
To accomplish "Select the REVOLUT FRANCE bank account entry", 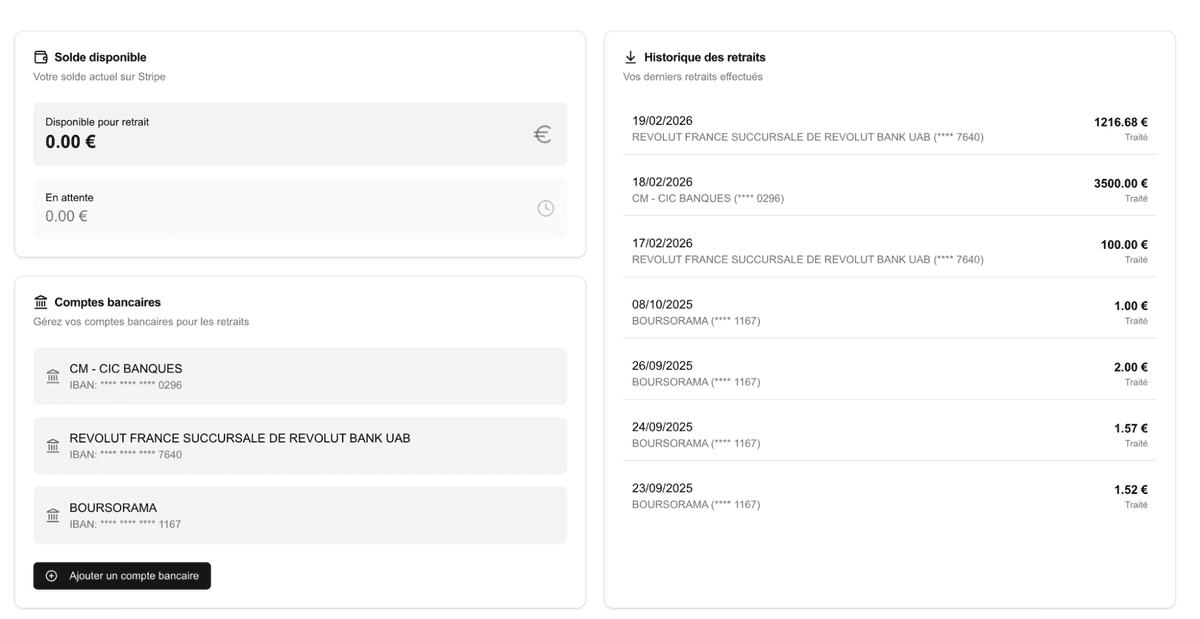I will point(300,446).
